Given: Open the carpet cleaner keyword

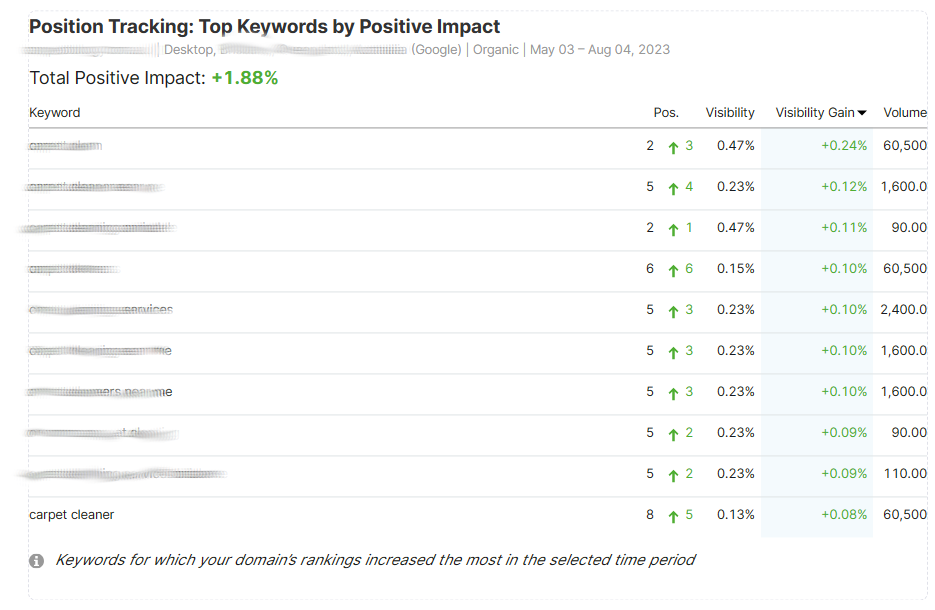Looking at the screenshot, I should tap(72, 515).
